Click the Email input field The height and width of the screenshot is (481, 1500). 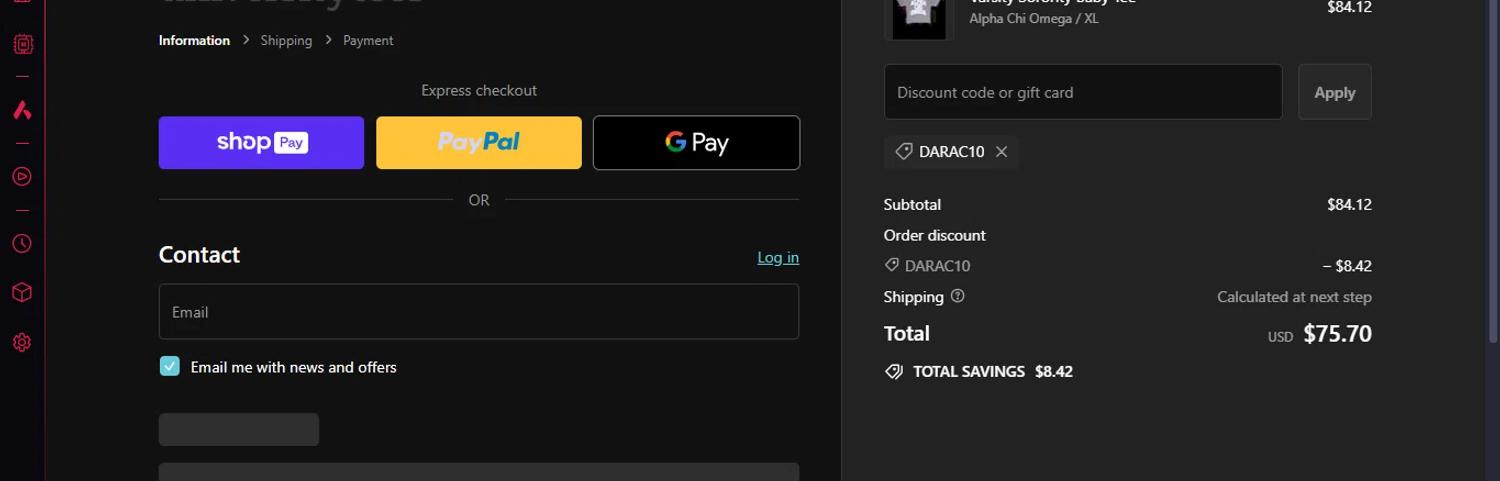click(x=478, y=312)
